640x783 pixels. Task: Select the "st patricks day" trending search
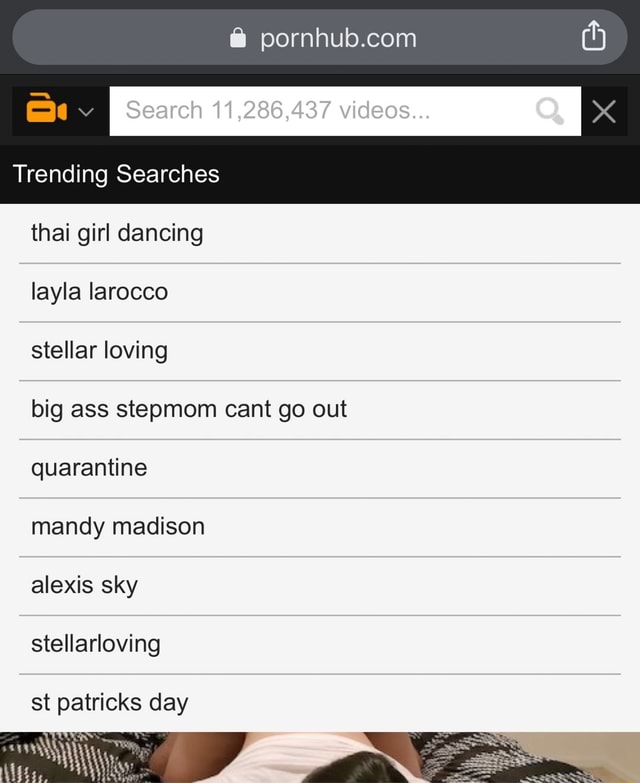point(109,702)
